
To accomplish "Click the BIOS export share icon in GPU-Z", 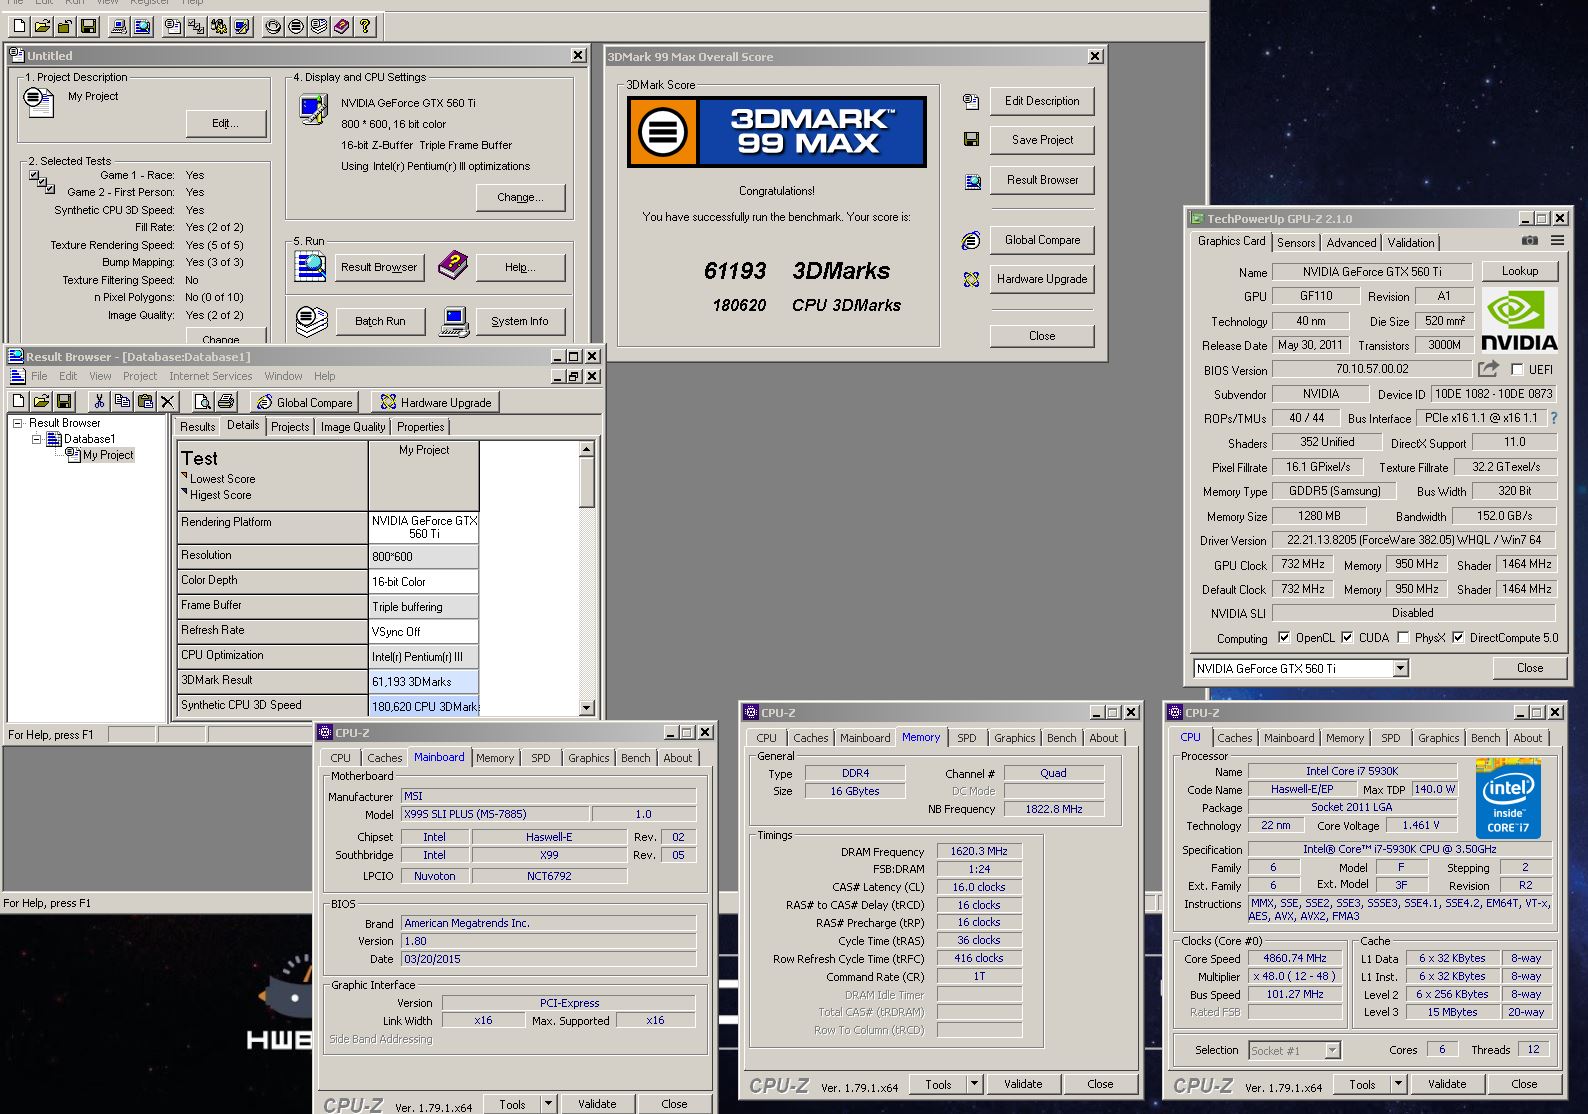I will (x=1488, y=369).
